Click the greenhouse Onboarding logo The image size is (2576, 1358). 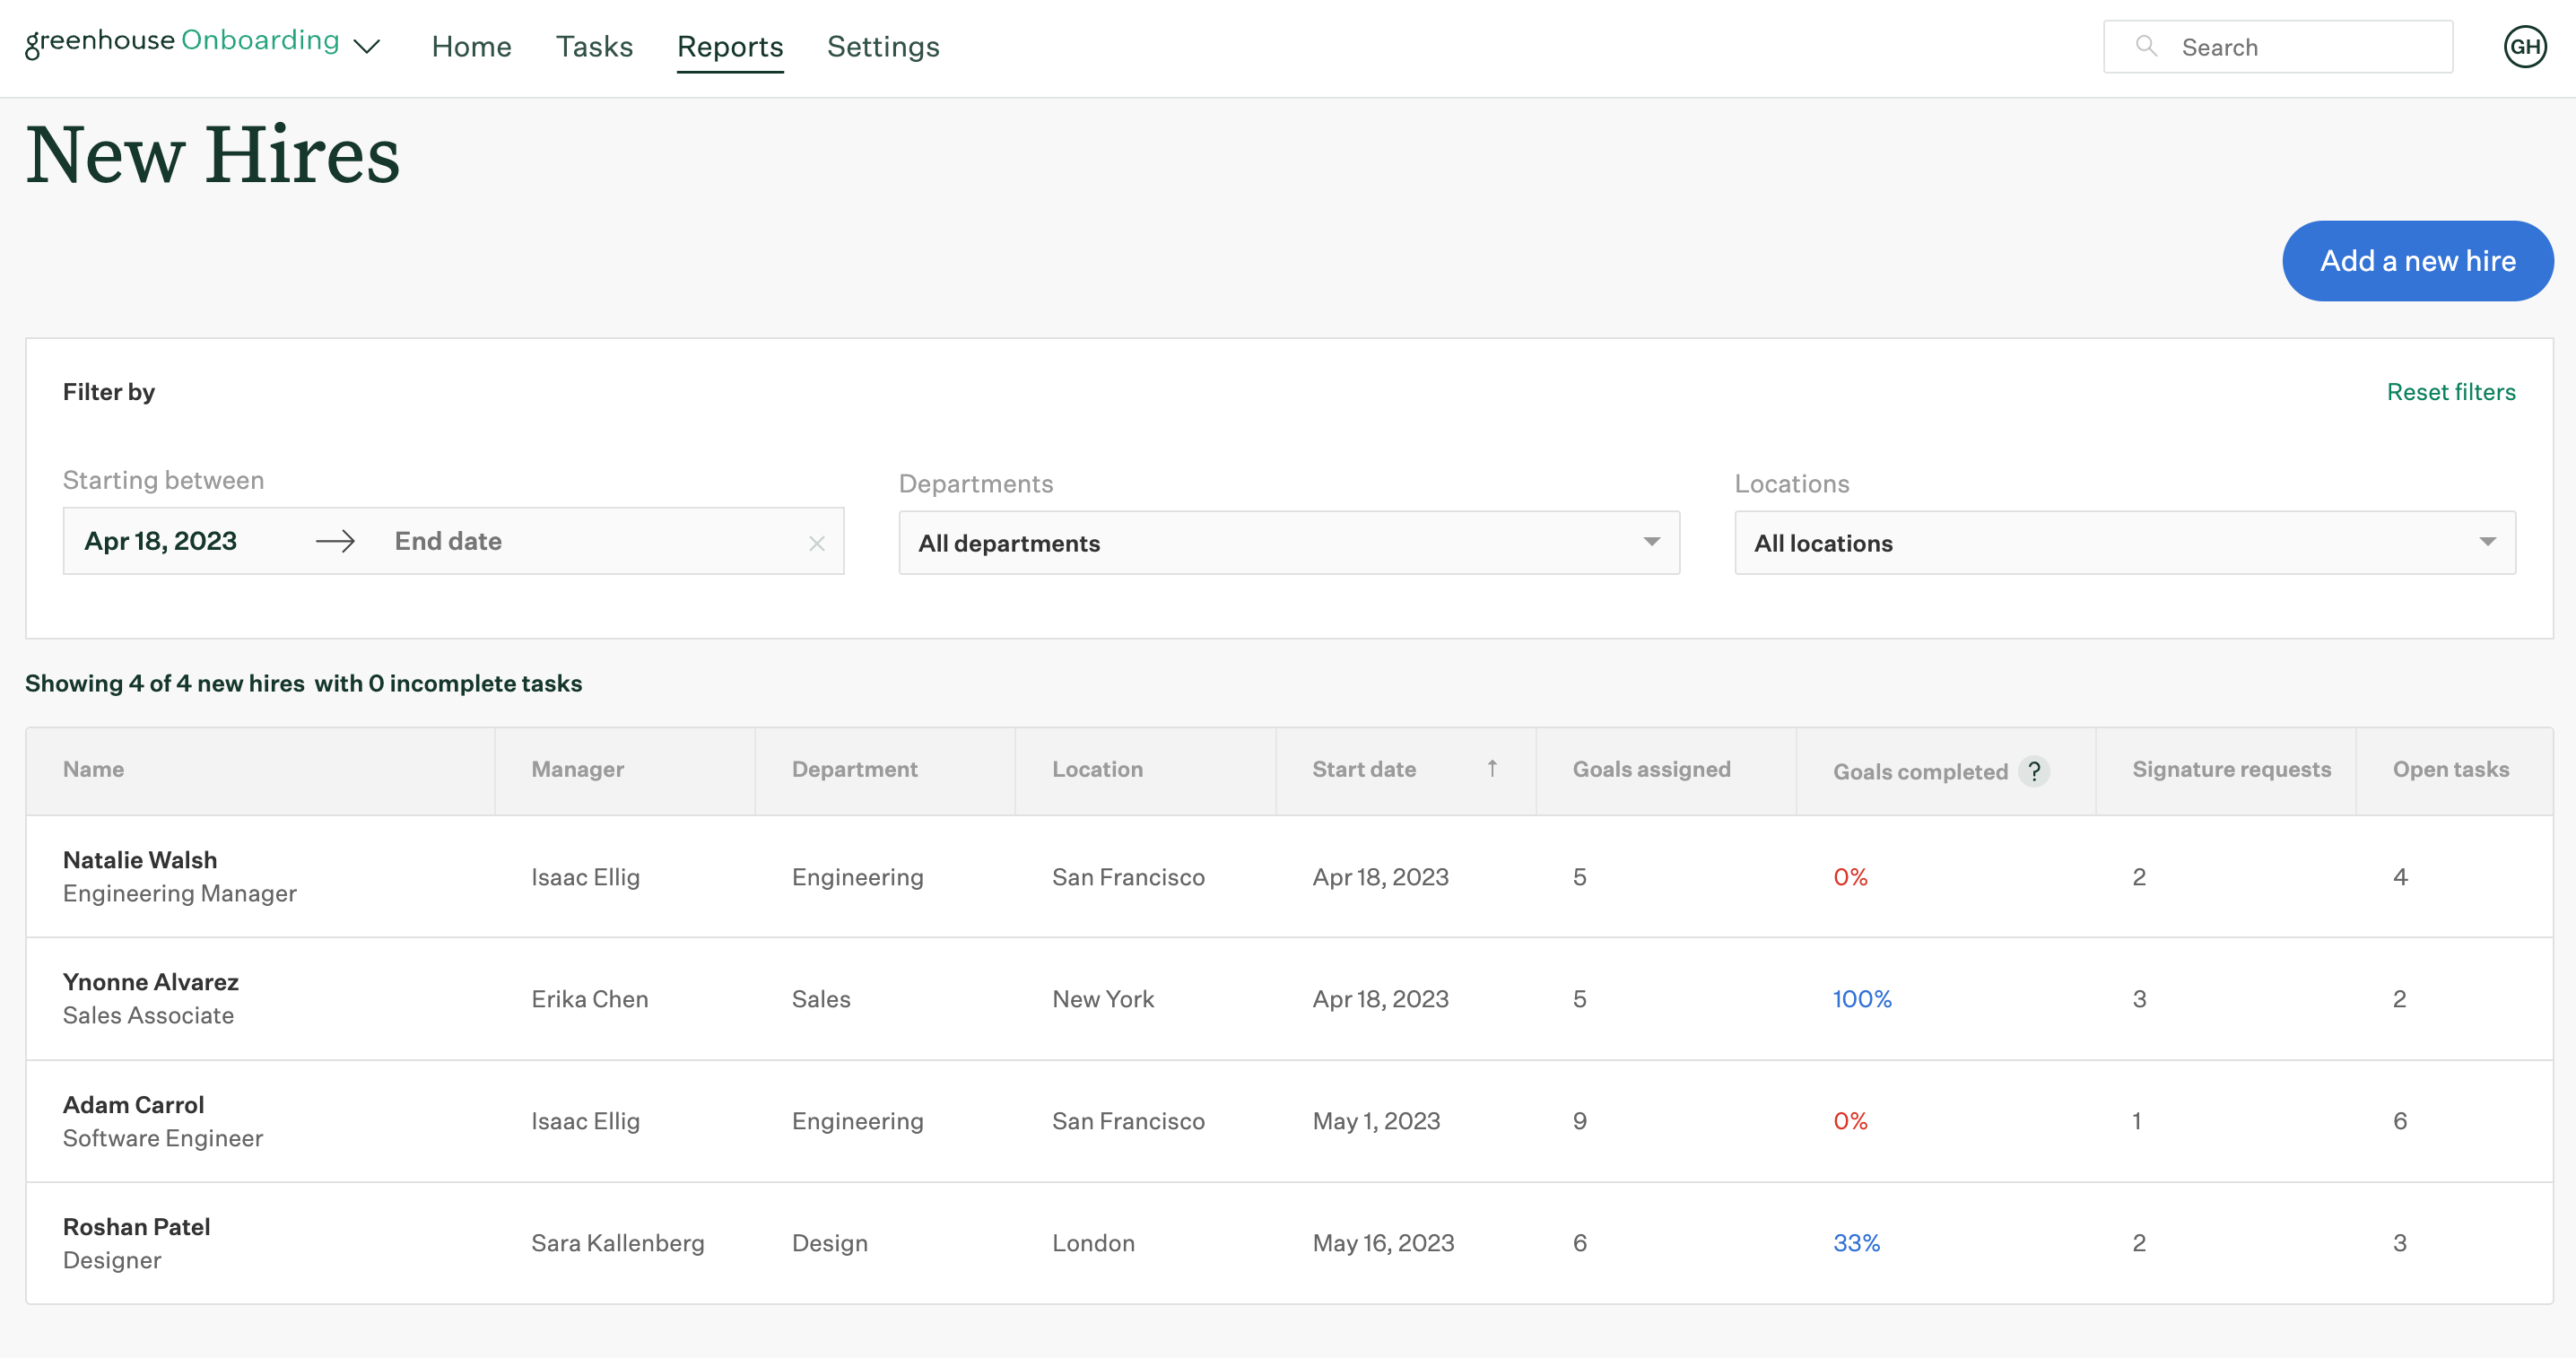point(182,42)
